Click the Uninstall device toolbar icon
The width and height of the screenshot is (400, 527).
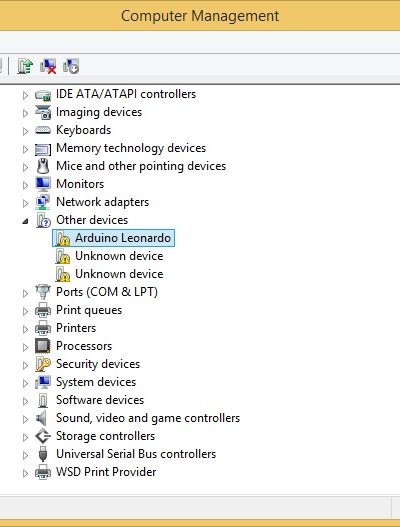(48, 66)
